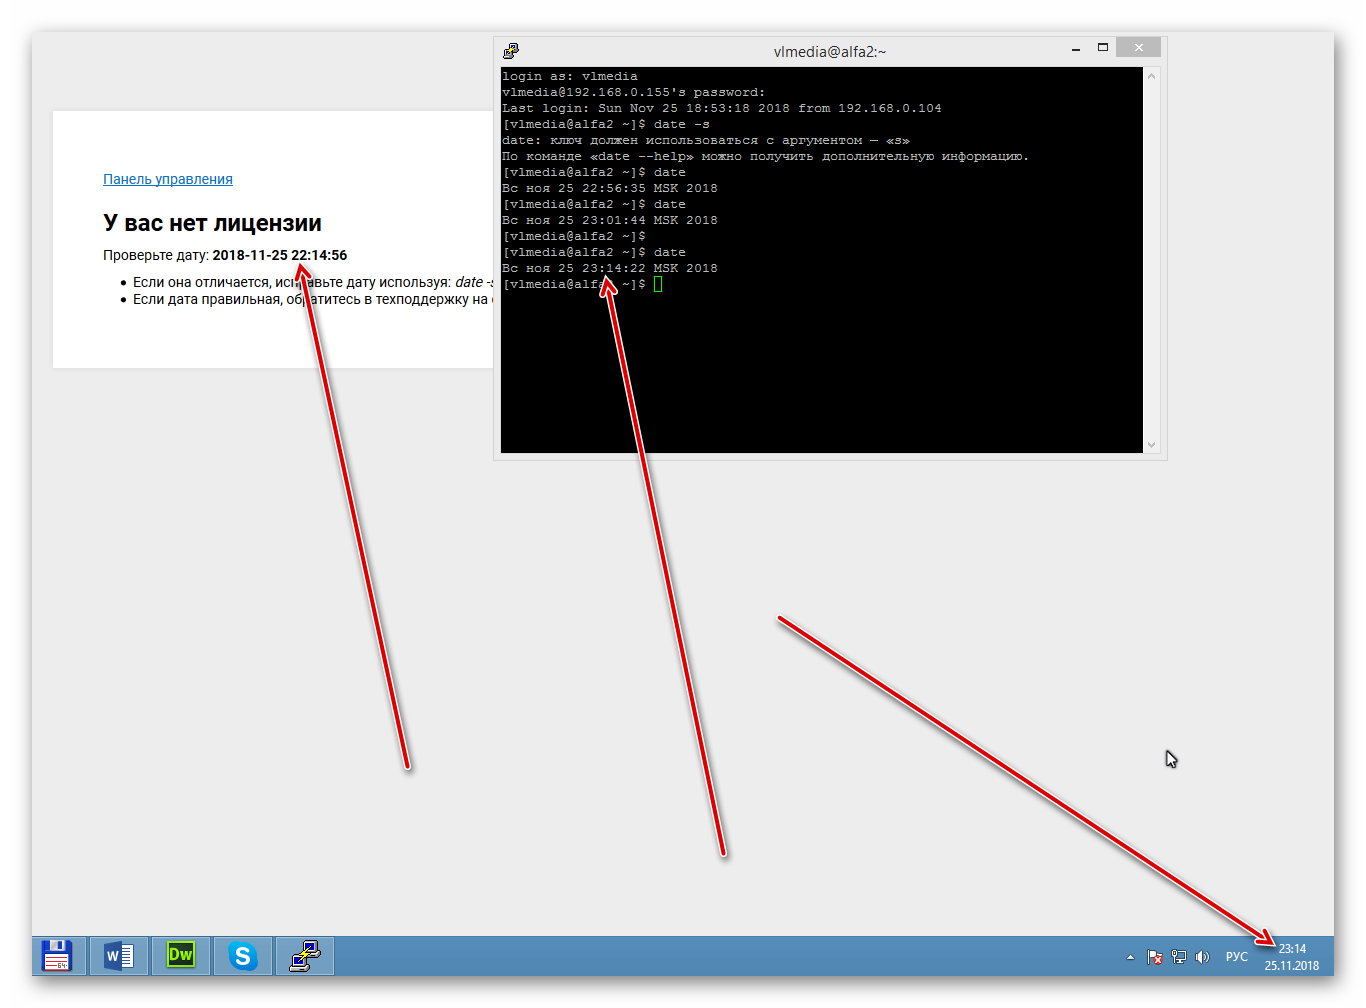Open Dreamweaver from the taskbar
The height and width of the screenshot is (1008, 1366).
181,956
